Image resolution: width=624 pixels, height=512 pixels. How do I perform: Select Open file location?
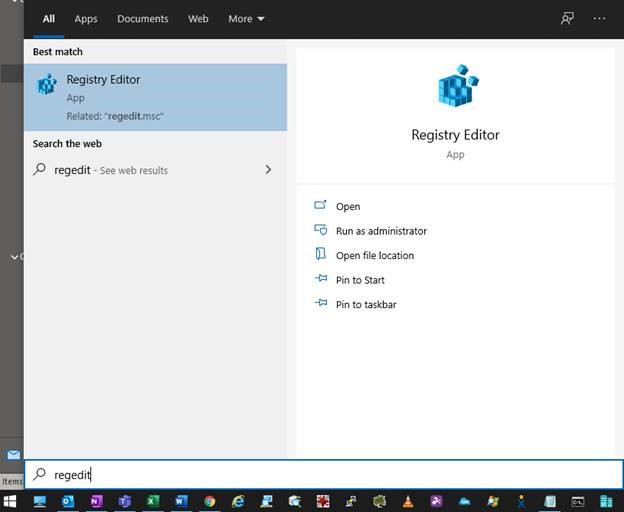click(375, 255)
